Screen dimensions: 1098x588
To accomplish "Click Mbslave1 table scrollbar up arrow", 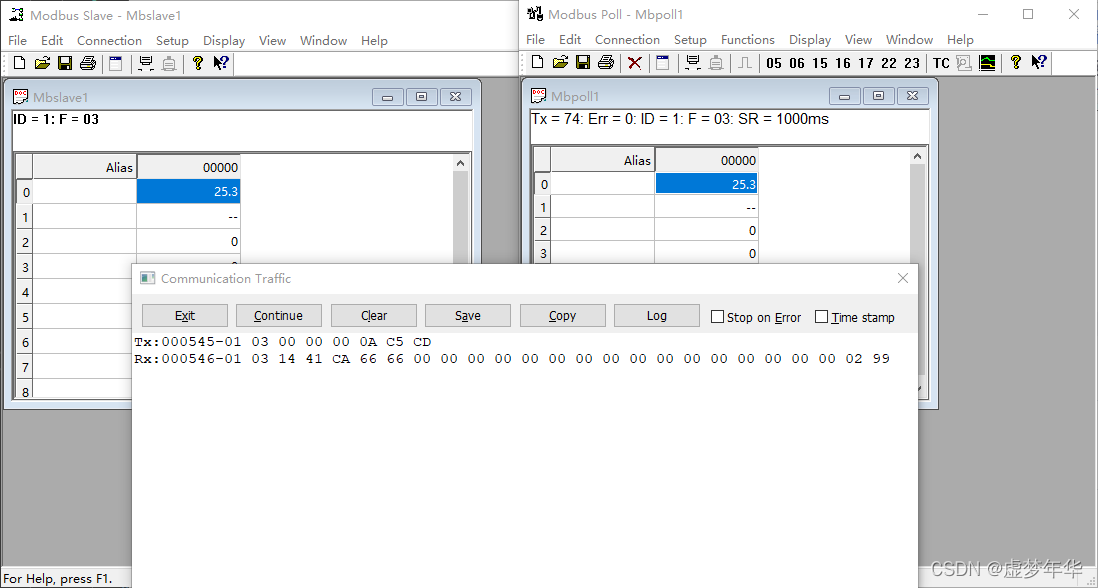I will (460, 163).
